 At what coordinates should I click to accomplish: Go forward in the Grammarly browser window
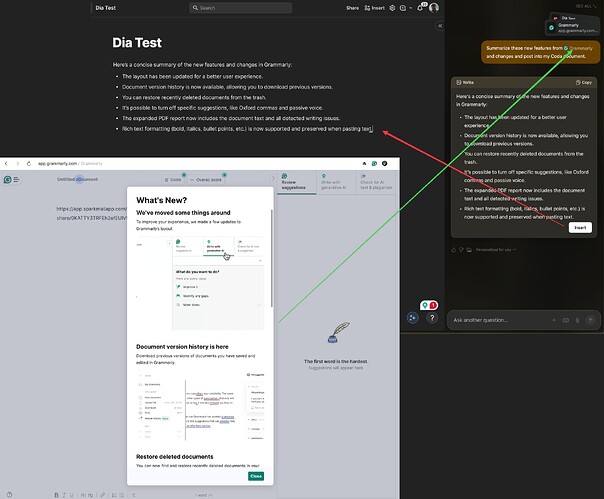(x=17, y=163)
